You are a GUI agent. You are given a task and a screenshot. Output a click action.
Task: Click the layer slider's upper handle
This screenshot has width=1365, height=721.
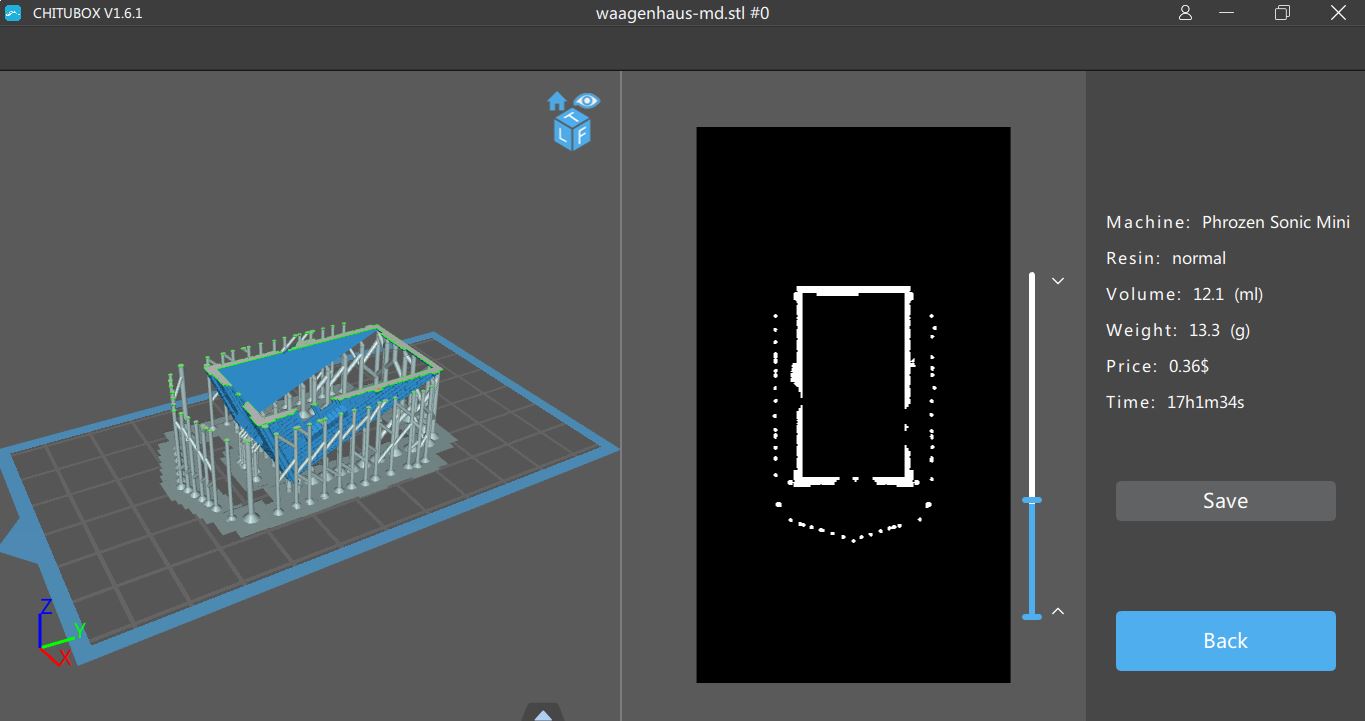click(x=1032, y=499)
